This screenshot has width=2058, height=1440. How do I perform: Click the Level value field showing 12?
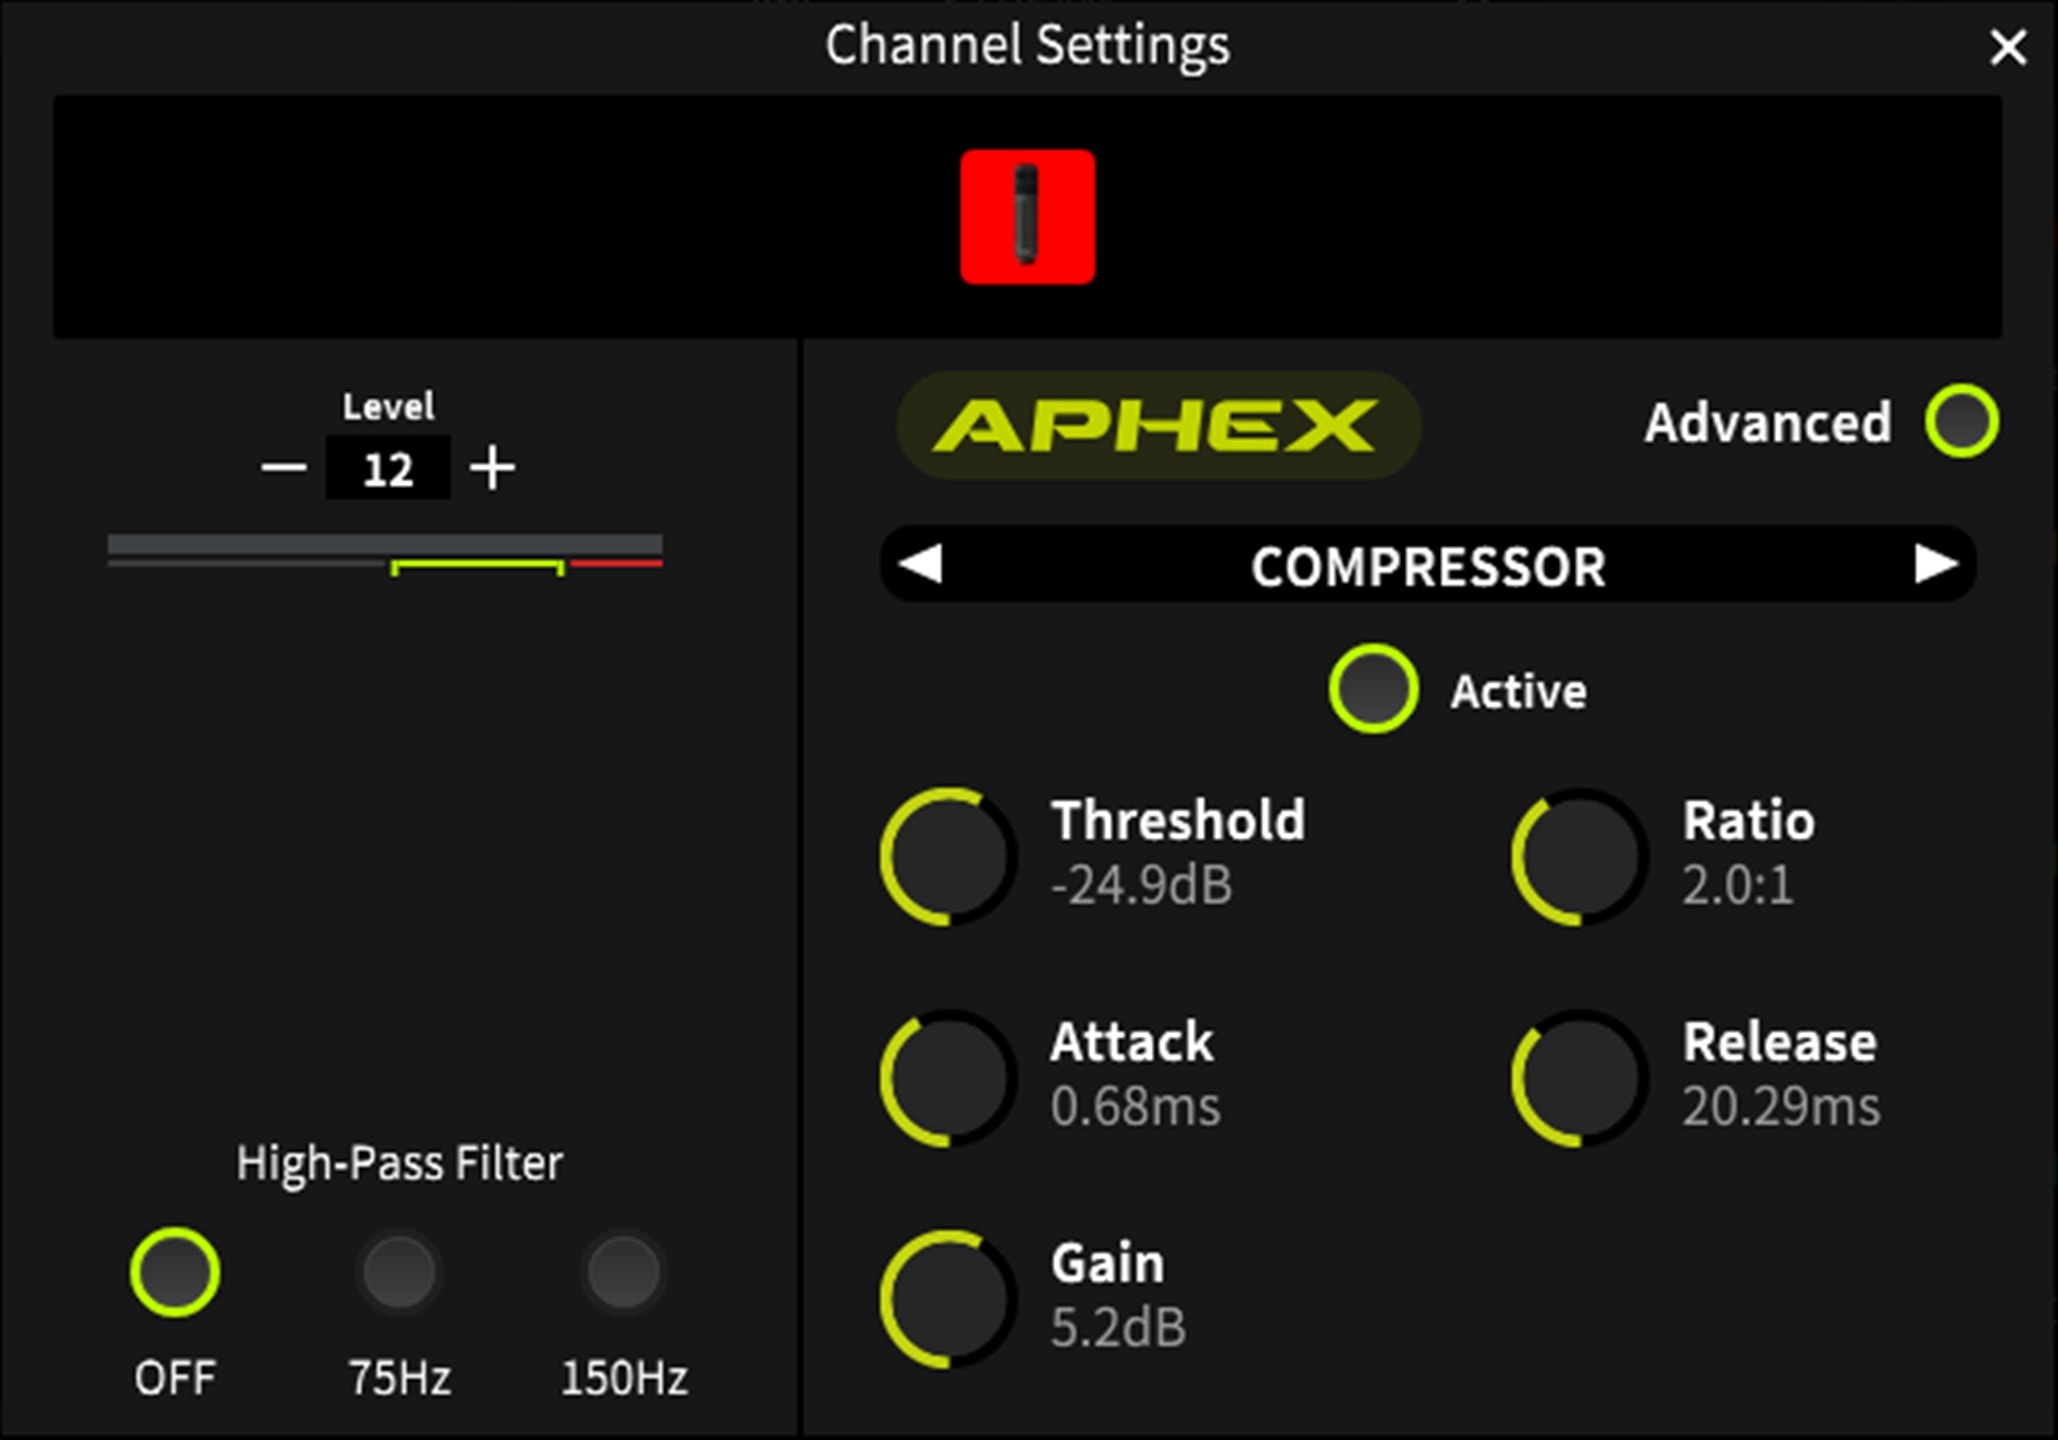pos(388,468)
